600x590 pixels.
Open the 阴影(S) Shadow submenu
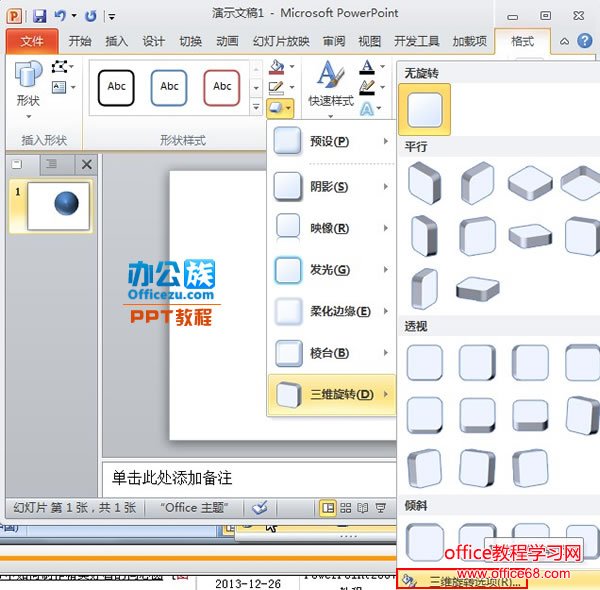click(x=331, y=187)
